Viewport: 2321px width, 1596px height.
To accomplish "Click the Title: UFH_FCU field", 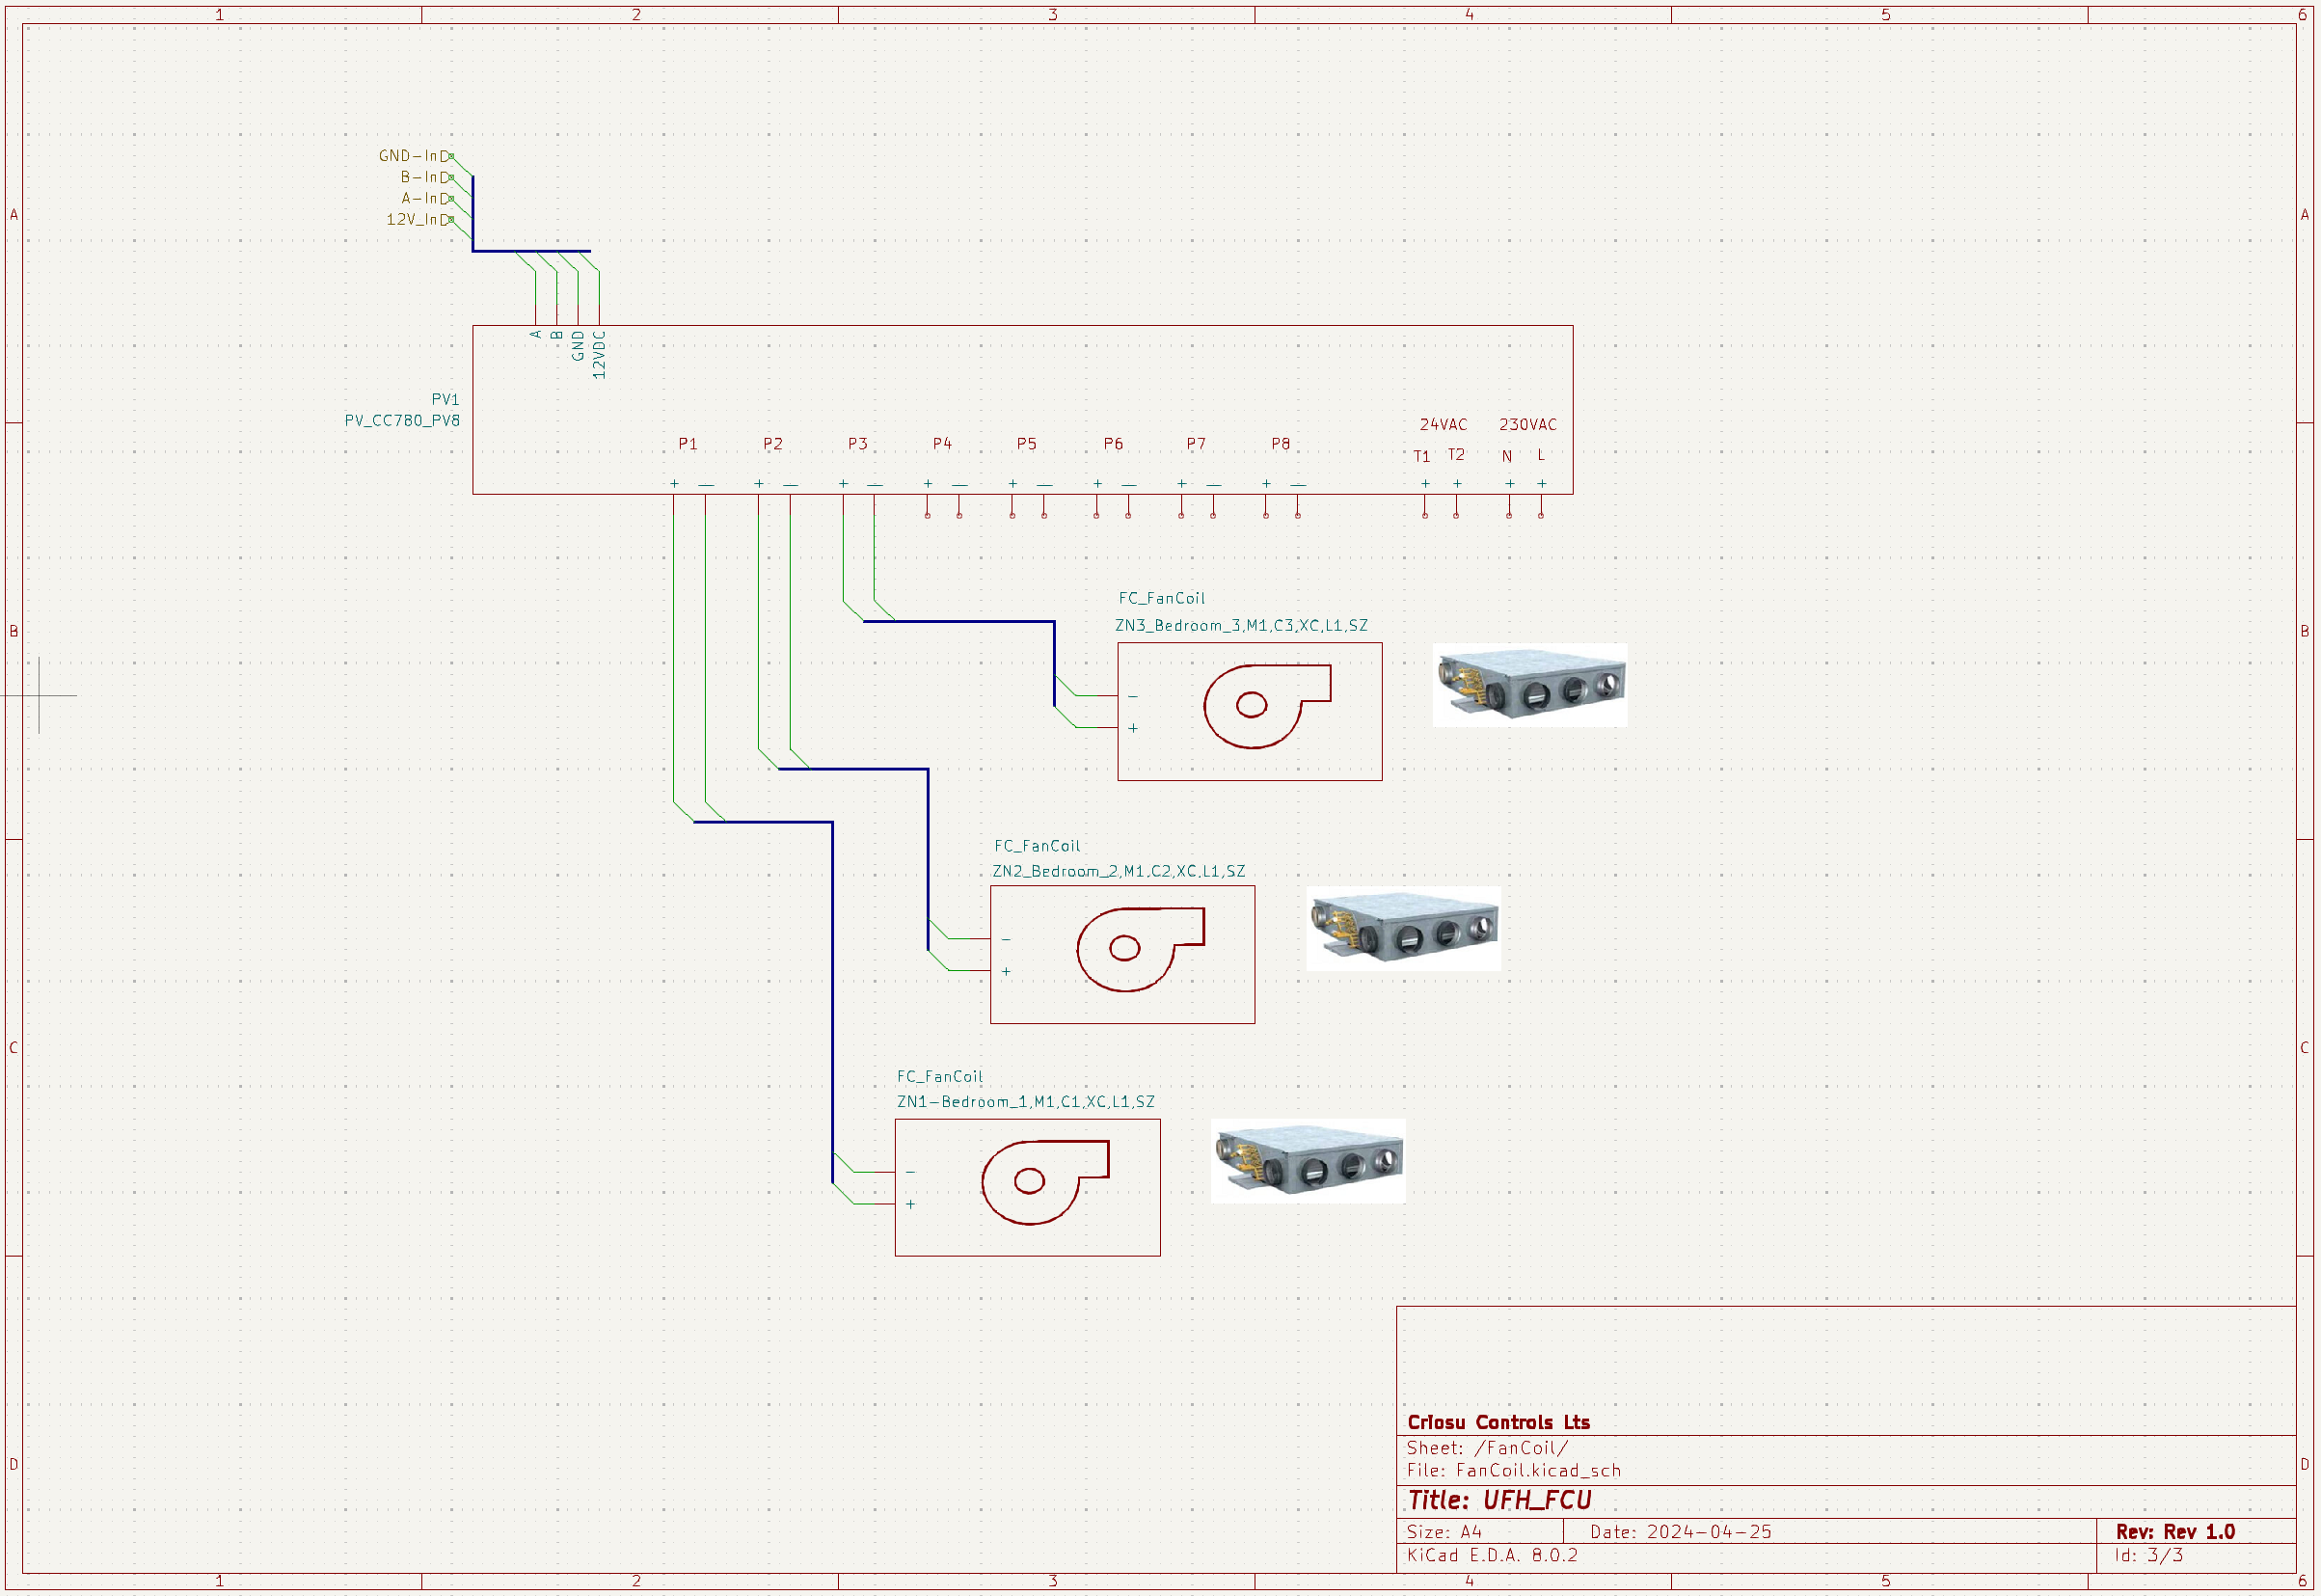I will pos(1499,1500).
